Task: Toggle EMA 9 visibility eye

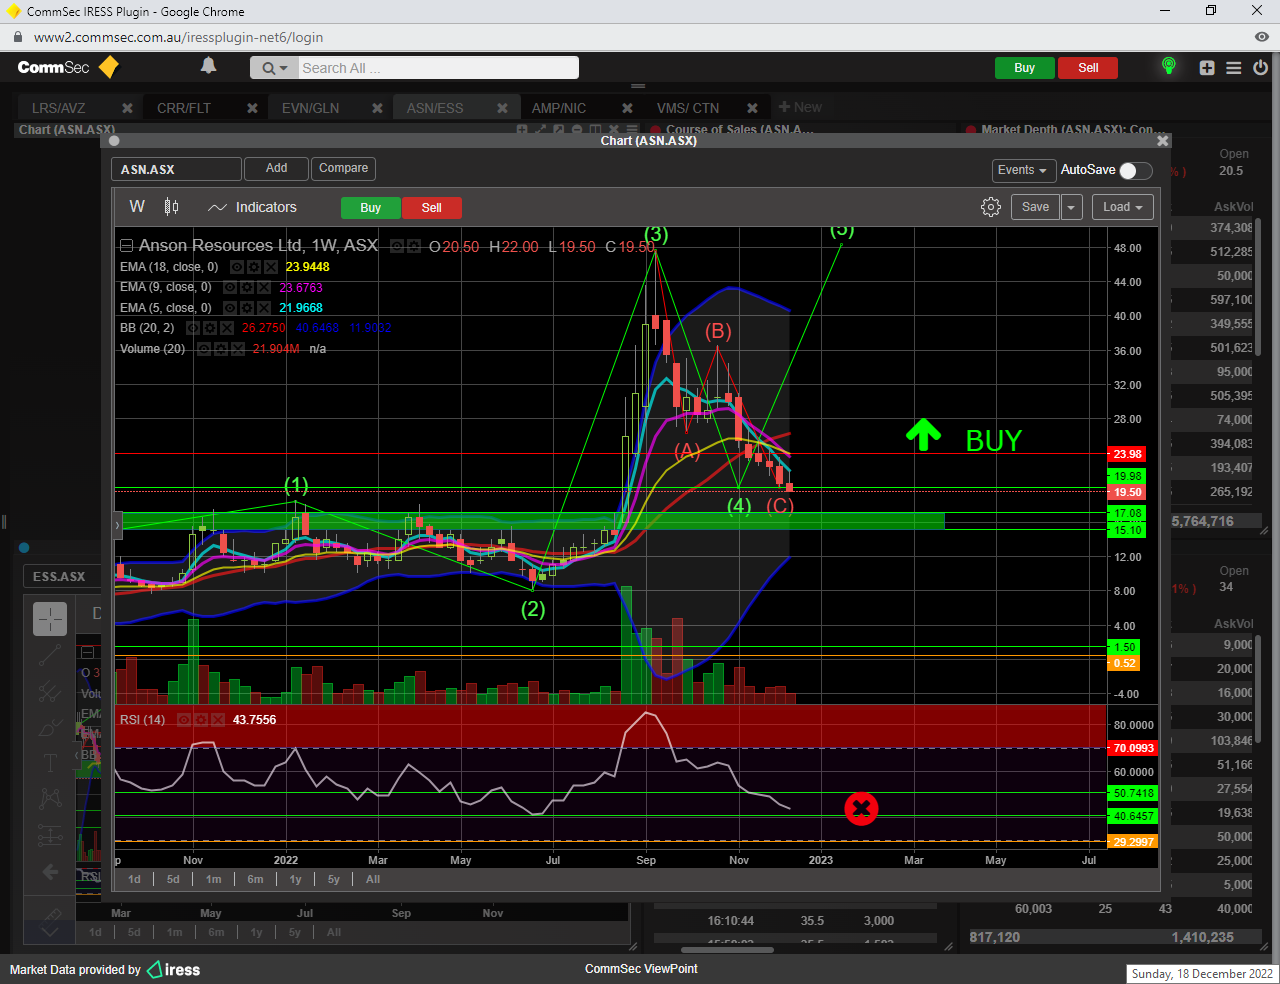Action: 230,287
